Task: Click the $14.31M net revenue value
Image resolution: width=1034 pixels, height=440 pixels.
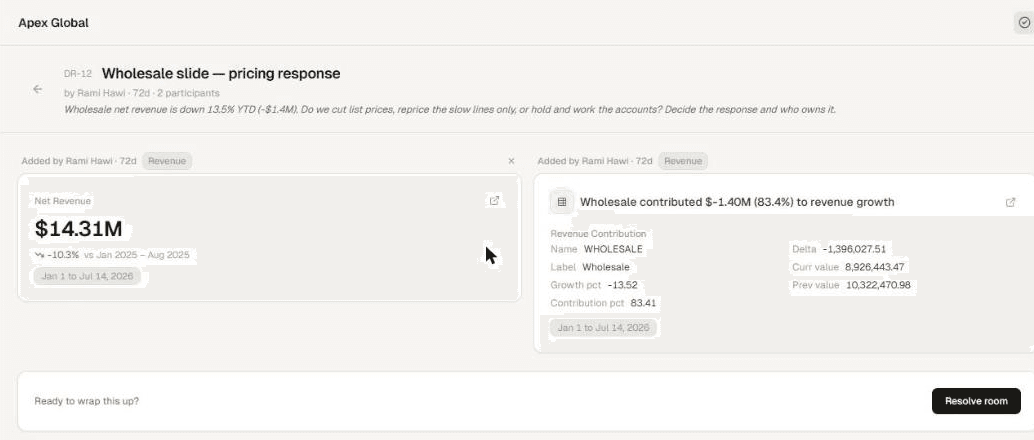Action: pyautogui.click(x=78, y=229)
